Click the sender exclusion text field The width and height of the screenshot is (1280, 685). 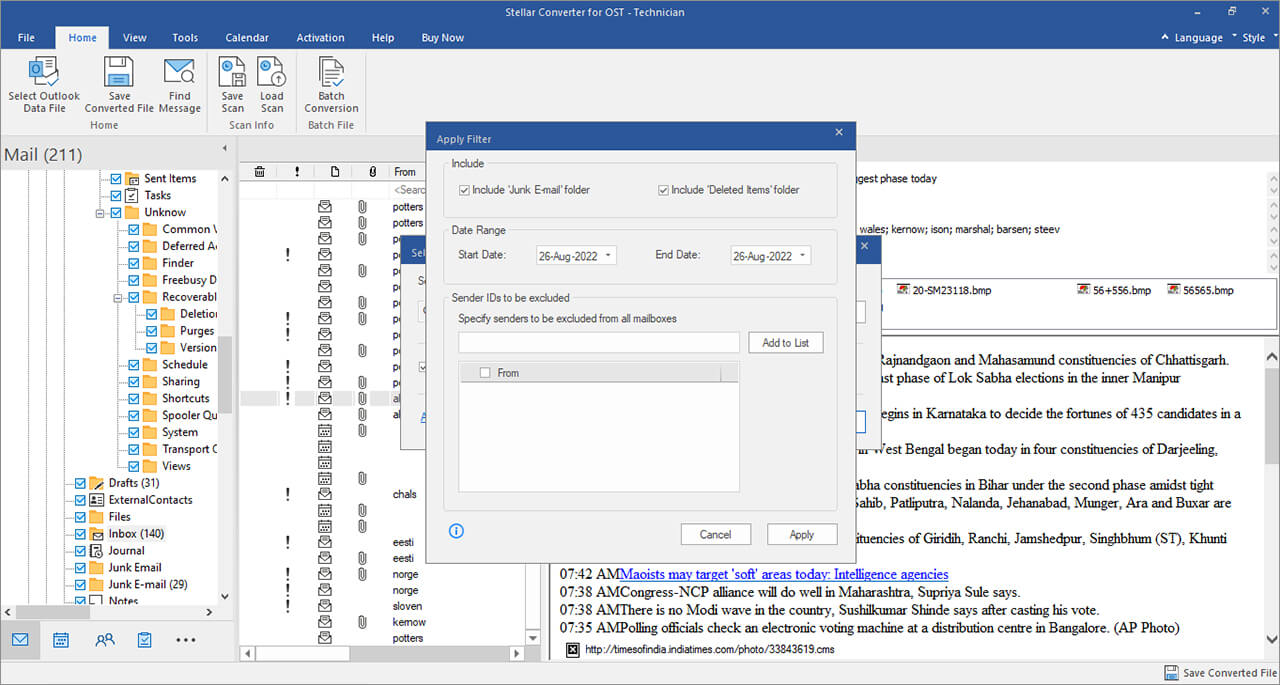(599, 343)
